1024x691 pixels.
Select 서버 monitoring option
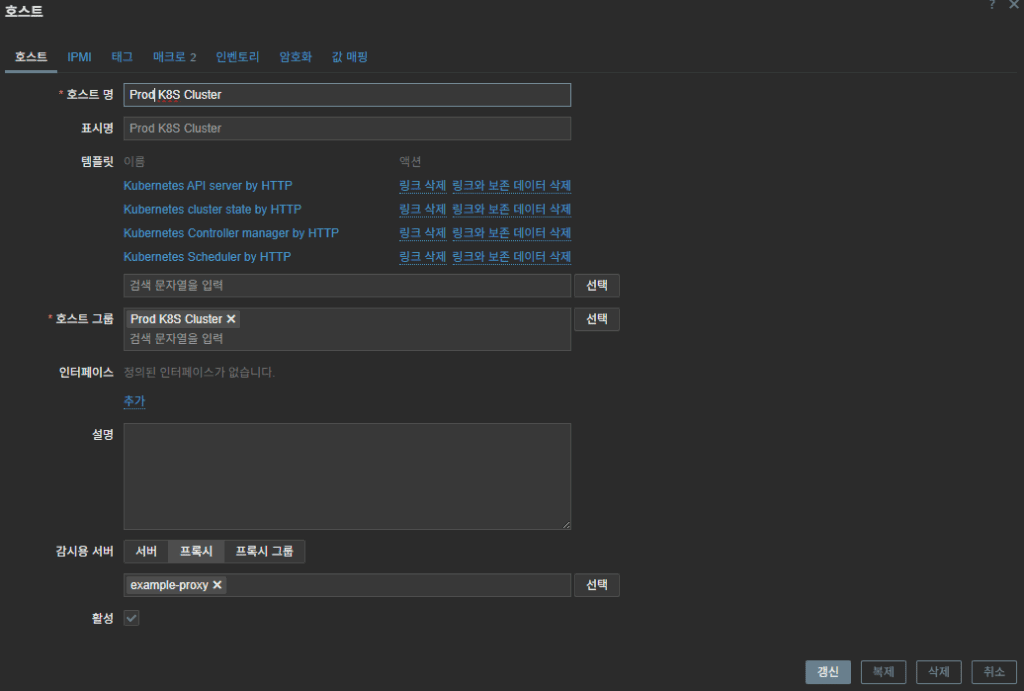tap(146, 551)
